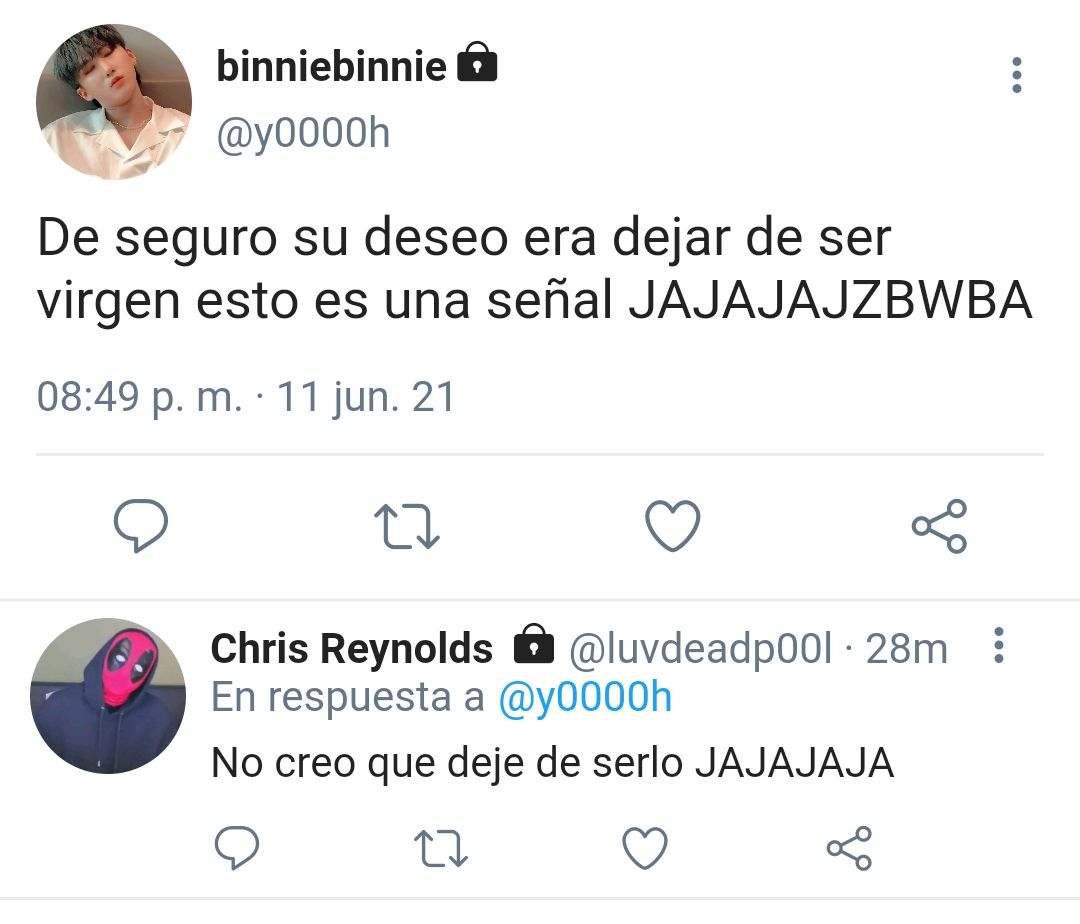Reply to binniebinnie's main tweet

coord(141,526)
